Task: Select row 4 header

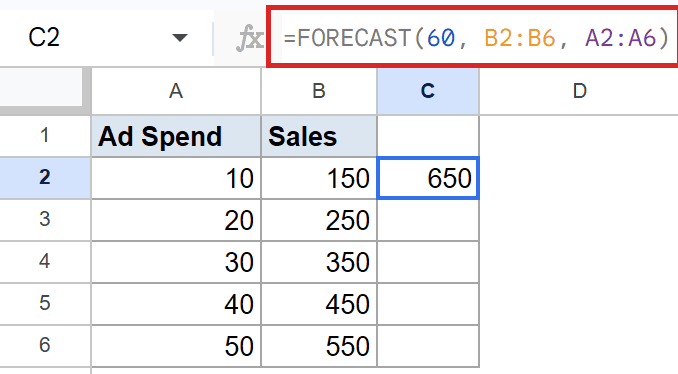Action: 45,262
